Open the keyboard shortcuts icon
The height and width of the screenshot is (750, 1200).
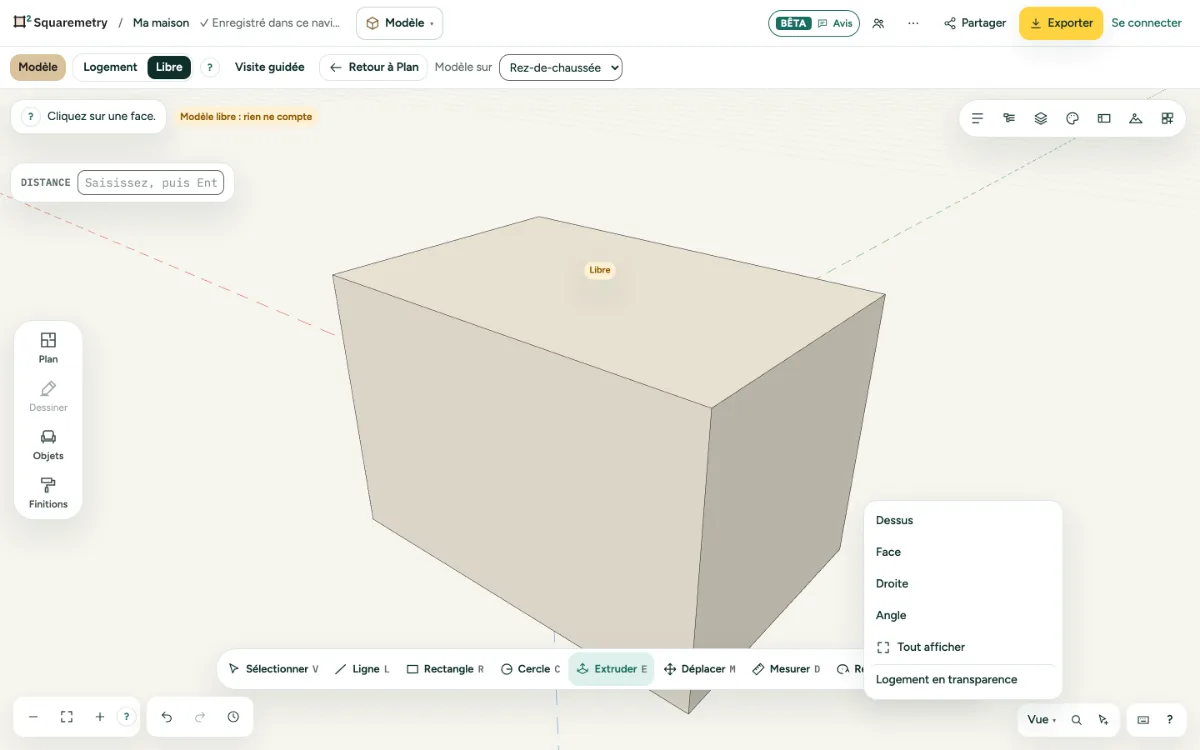coord(1143,719)
